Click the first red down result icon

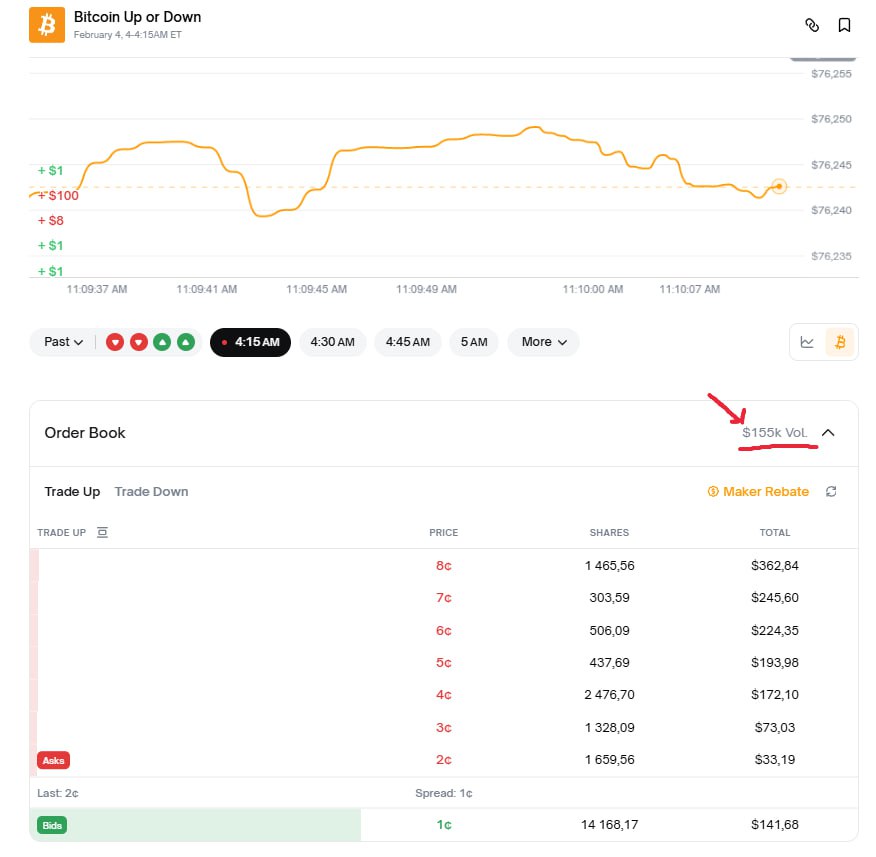coord(115,342)
